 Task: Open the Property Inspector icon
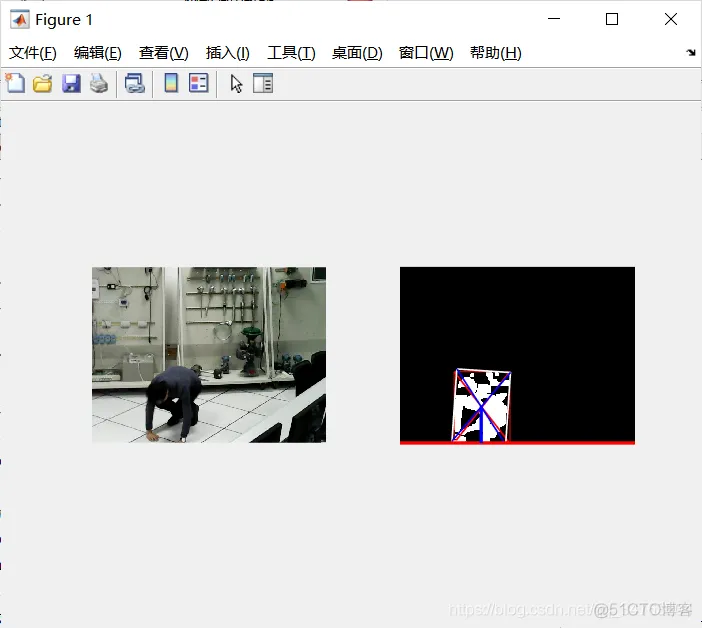tap(263, 84)
